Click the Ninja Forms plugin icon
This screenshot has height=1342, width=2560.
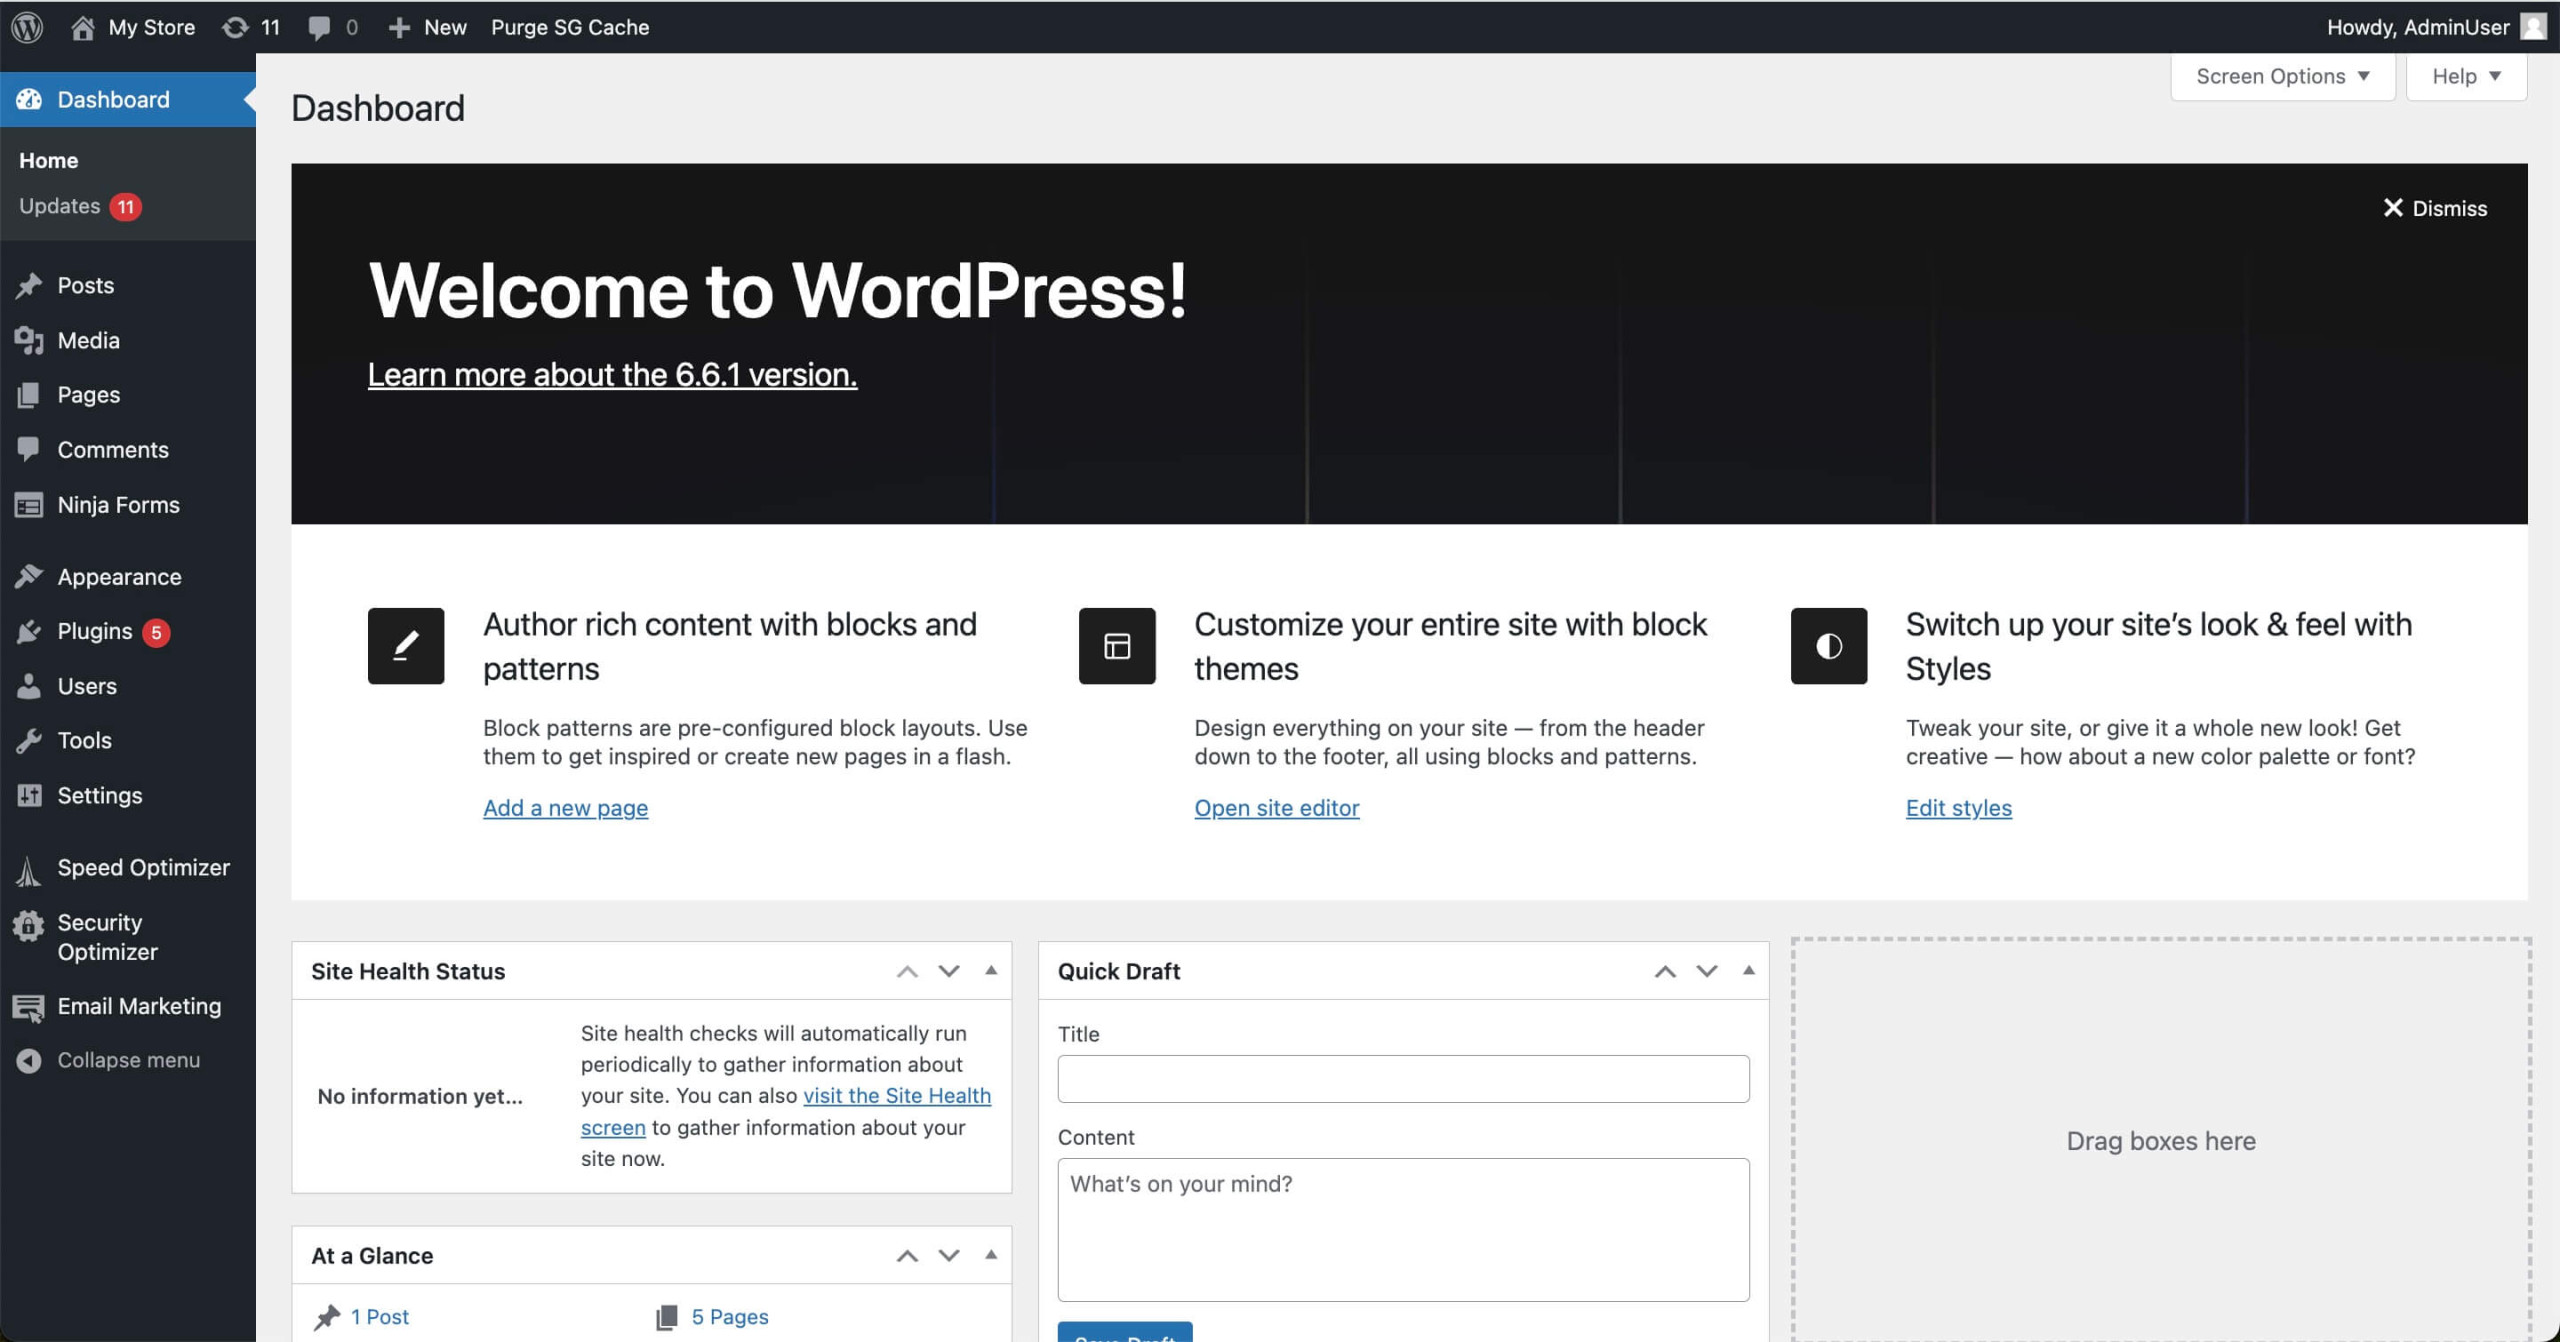pos(29,503)
